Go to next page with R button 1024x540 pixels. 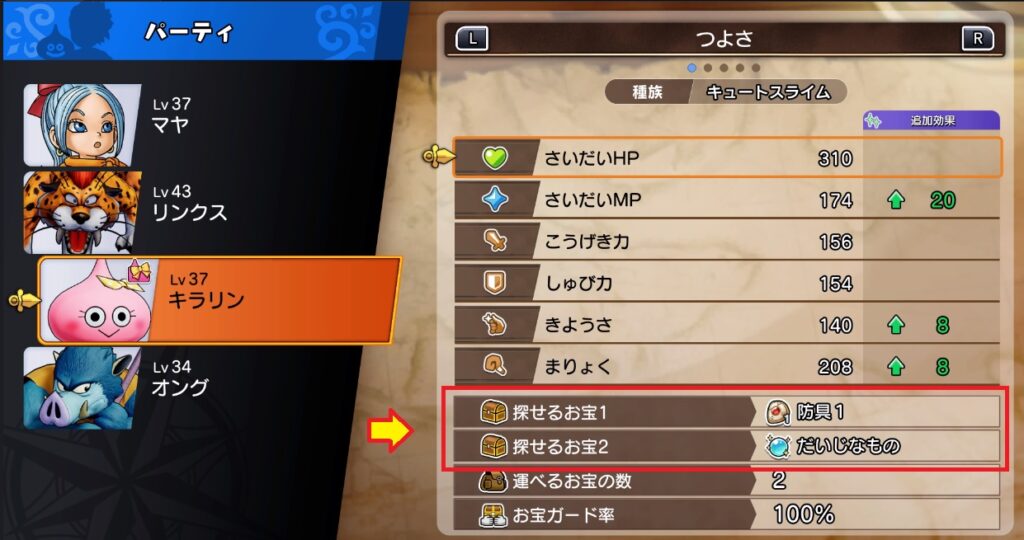tap(978, 39)
